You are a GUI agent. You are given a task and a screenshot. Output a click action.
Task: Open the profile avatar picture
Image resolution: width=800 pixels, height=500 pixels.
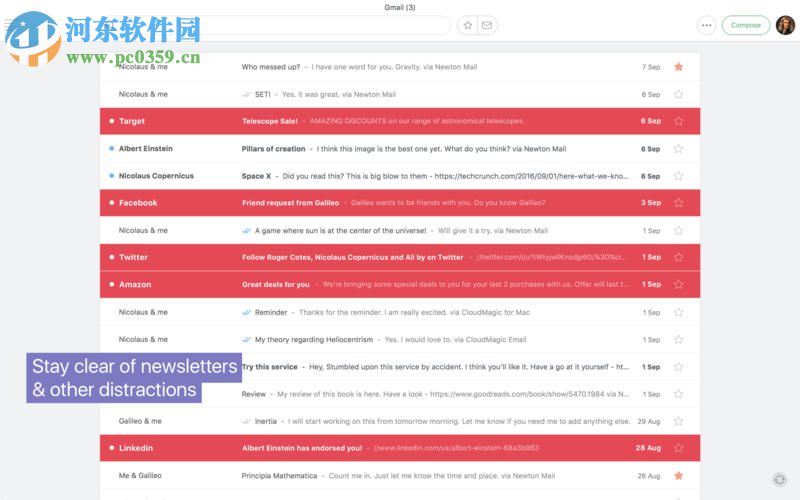785,25
